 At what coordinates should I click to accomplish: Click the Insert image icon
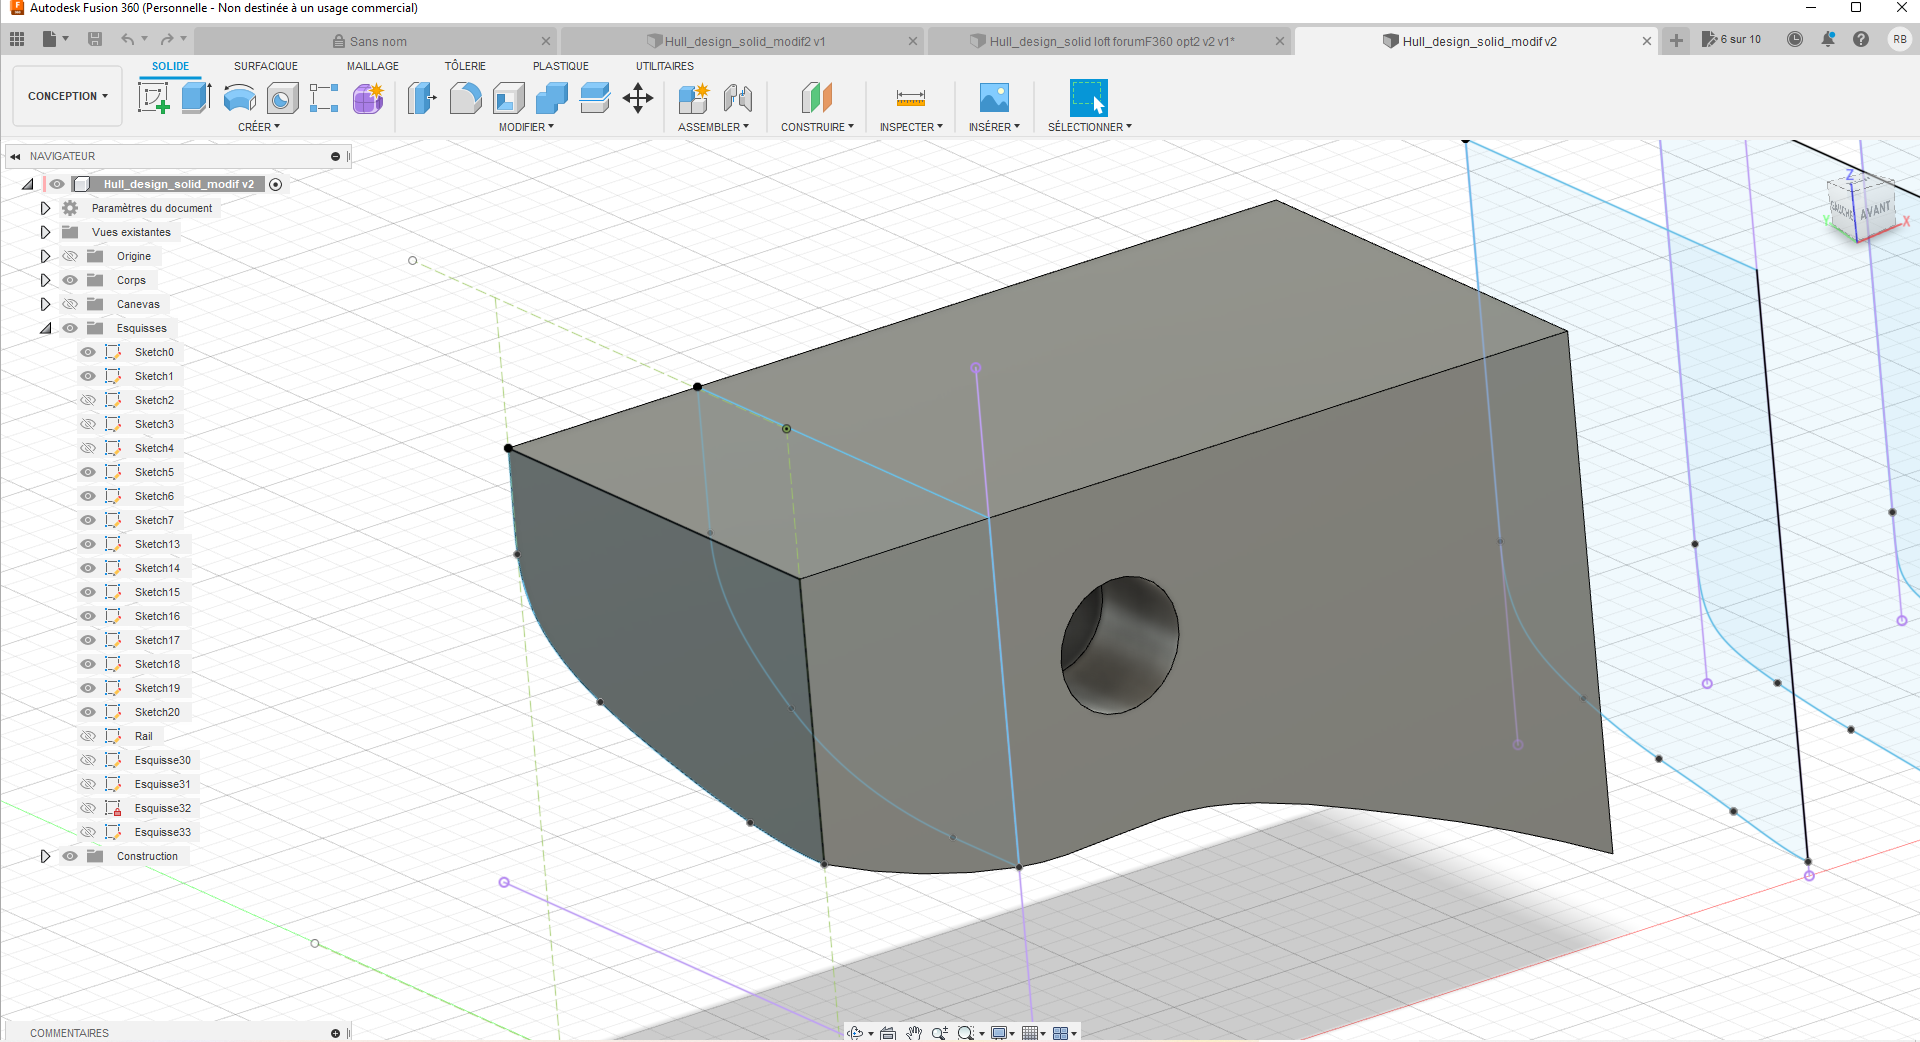(x=993, y=98)
